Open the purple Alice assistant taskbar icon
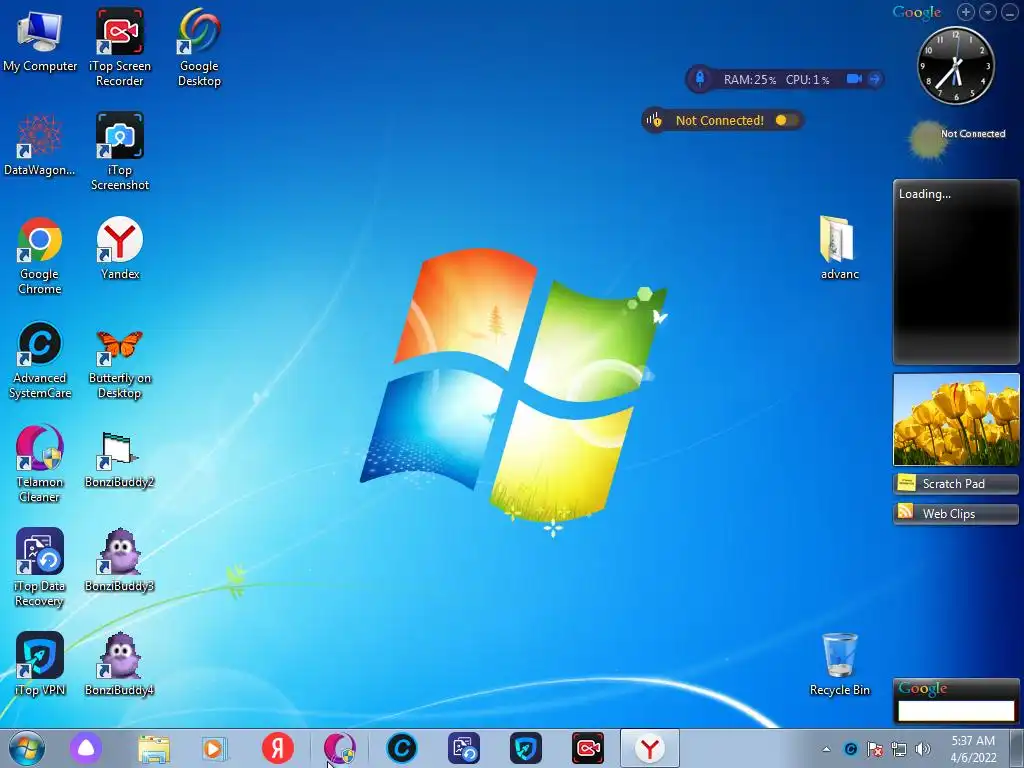The image size is (1024, 768). [x=86, y=748]
